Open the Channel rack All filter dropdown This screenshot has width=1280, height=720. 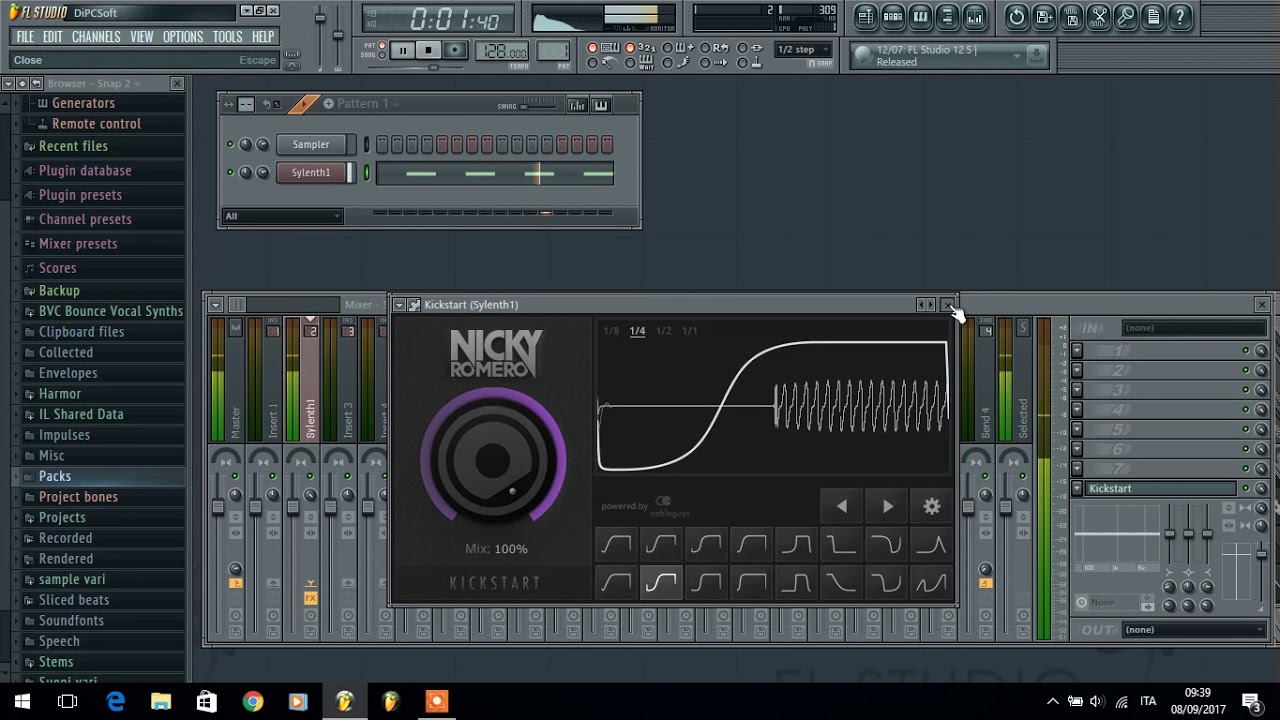282,216
